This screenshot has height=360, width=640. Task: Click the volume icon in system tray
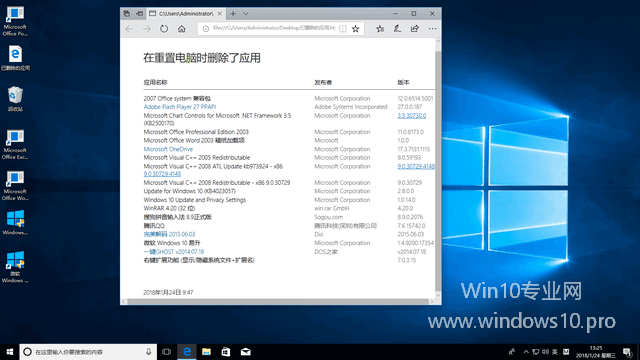(545, 351)
